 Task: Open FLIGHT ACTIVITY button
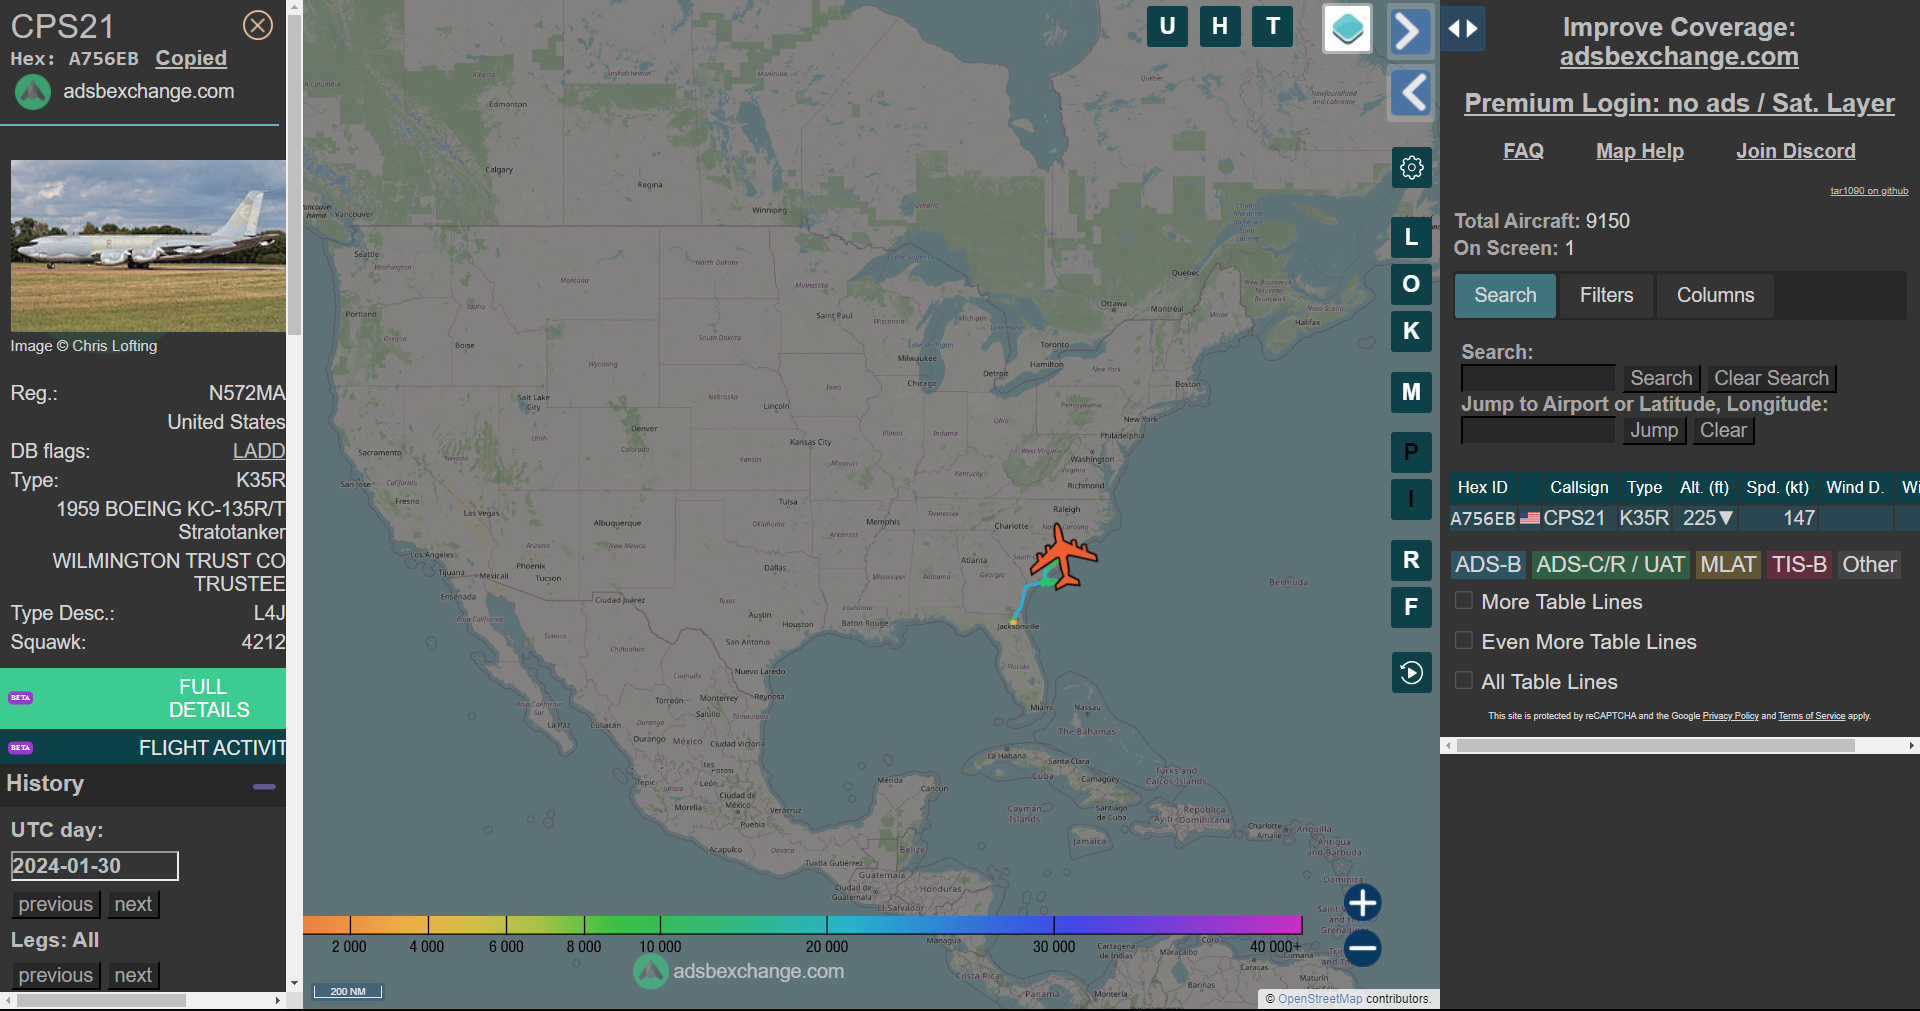coord(143,747)
